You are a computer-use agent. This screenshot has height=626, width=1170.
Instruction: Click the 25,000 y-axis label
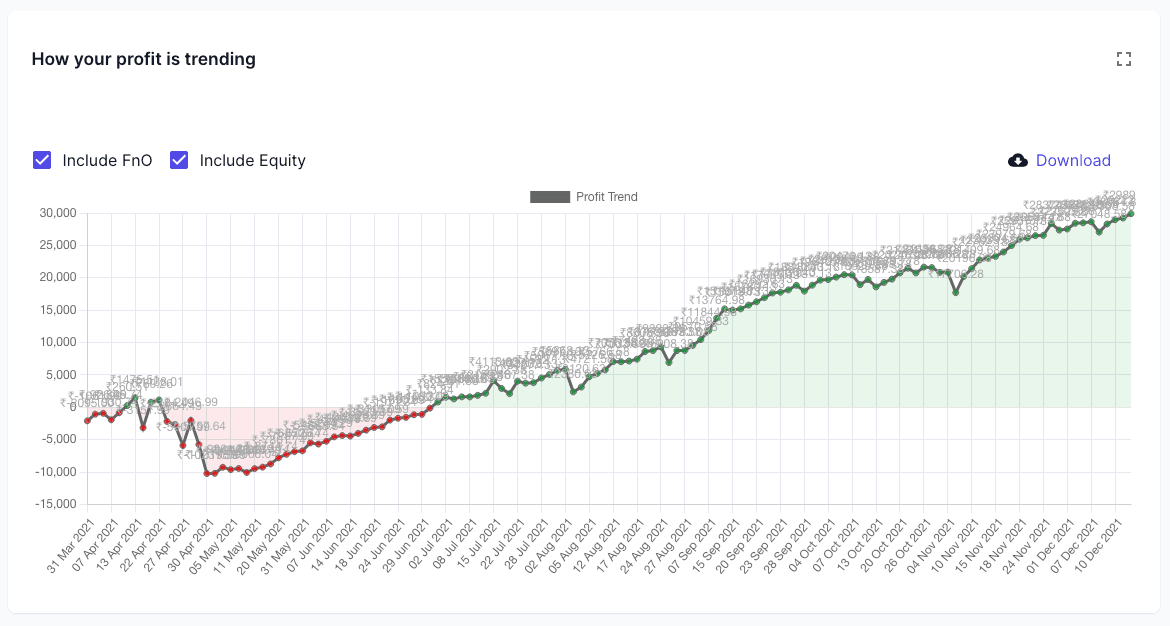[x=58, y=245]
